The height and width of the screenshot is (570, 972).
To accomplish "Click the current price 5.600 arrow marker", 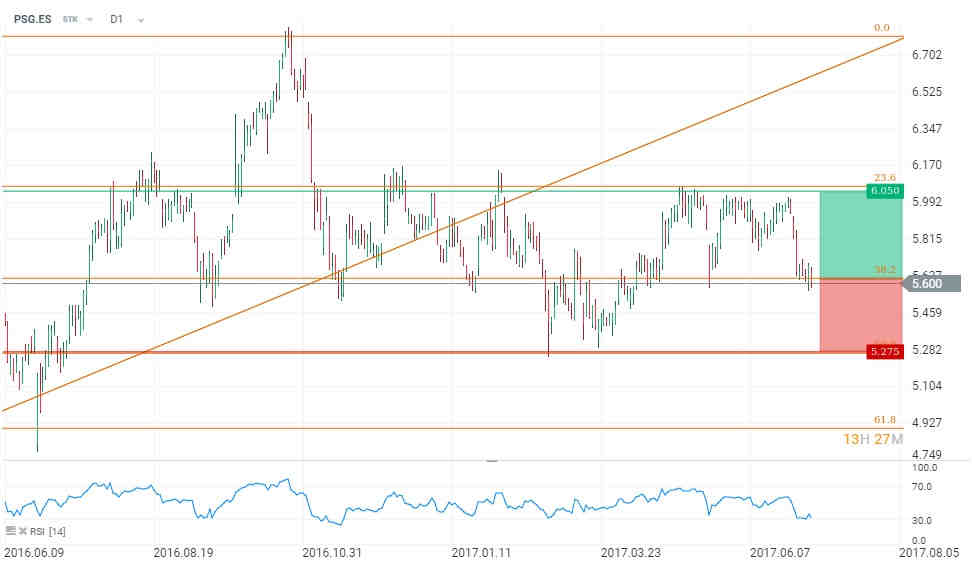I will tap(923, 284).
